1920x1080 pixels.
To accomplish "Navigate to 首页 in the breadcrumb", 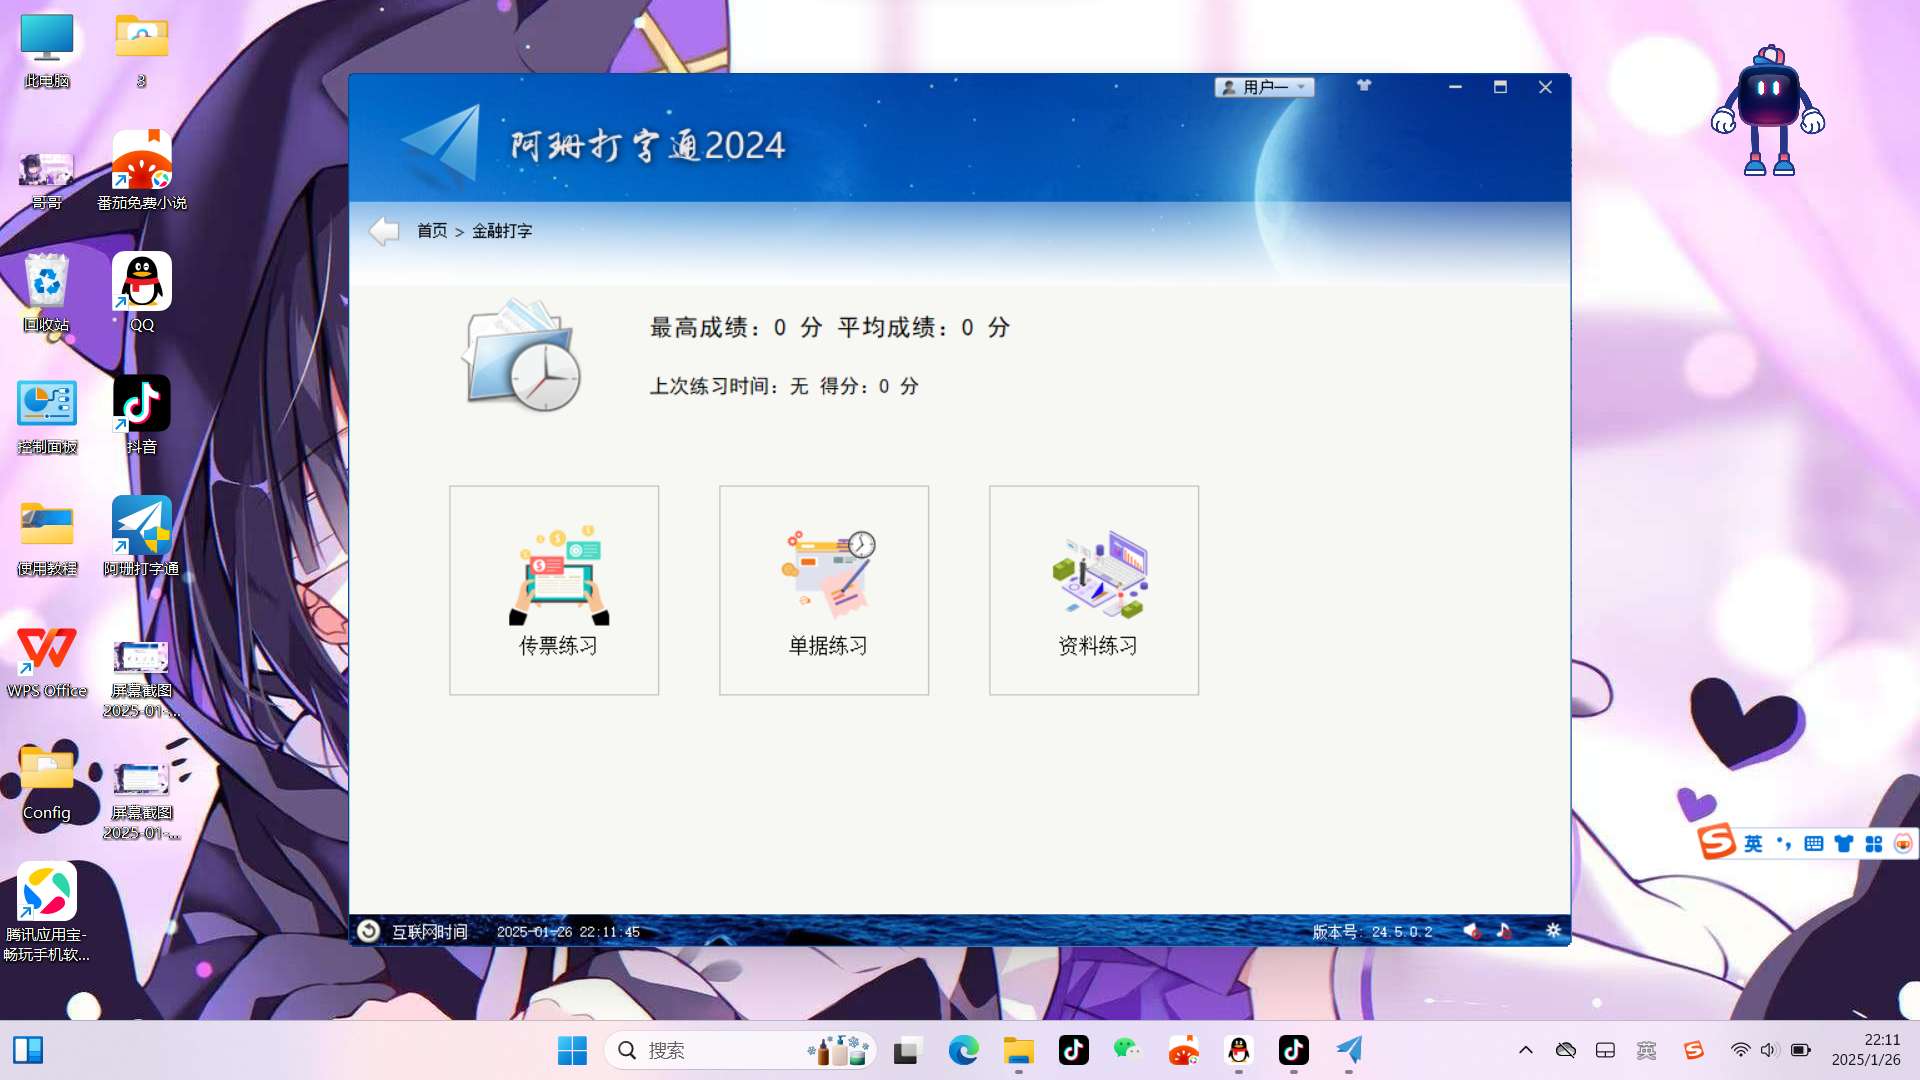I will click(x=432, y=231).
